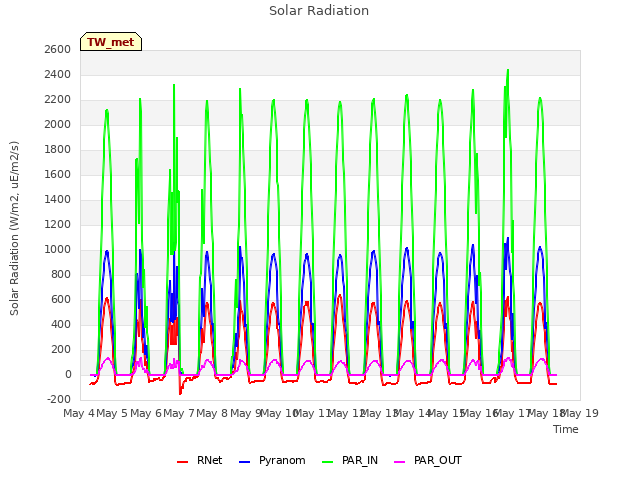Click the May 5 x-axis date label

(x=112, y=413)
